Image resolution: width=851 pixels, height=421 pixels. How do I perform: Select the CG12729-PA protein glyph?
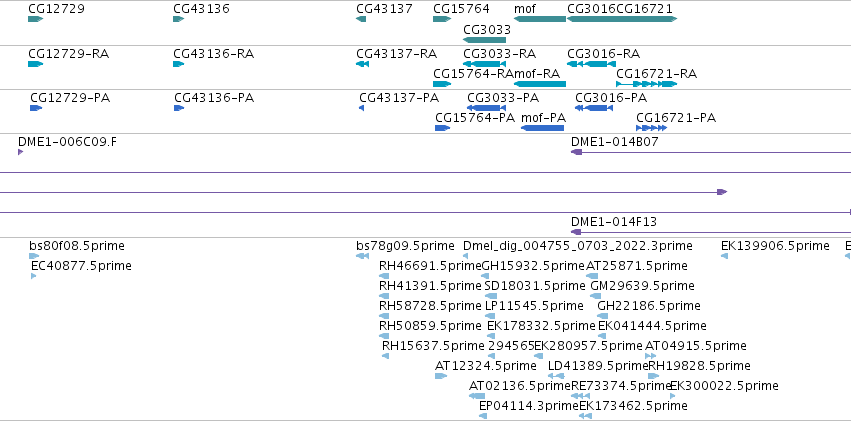pos(36,108)
